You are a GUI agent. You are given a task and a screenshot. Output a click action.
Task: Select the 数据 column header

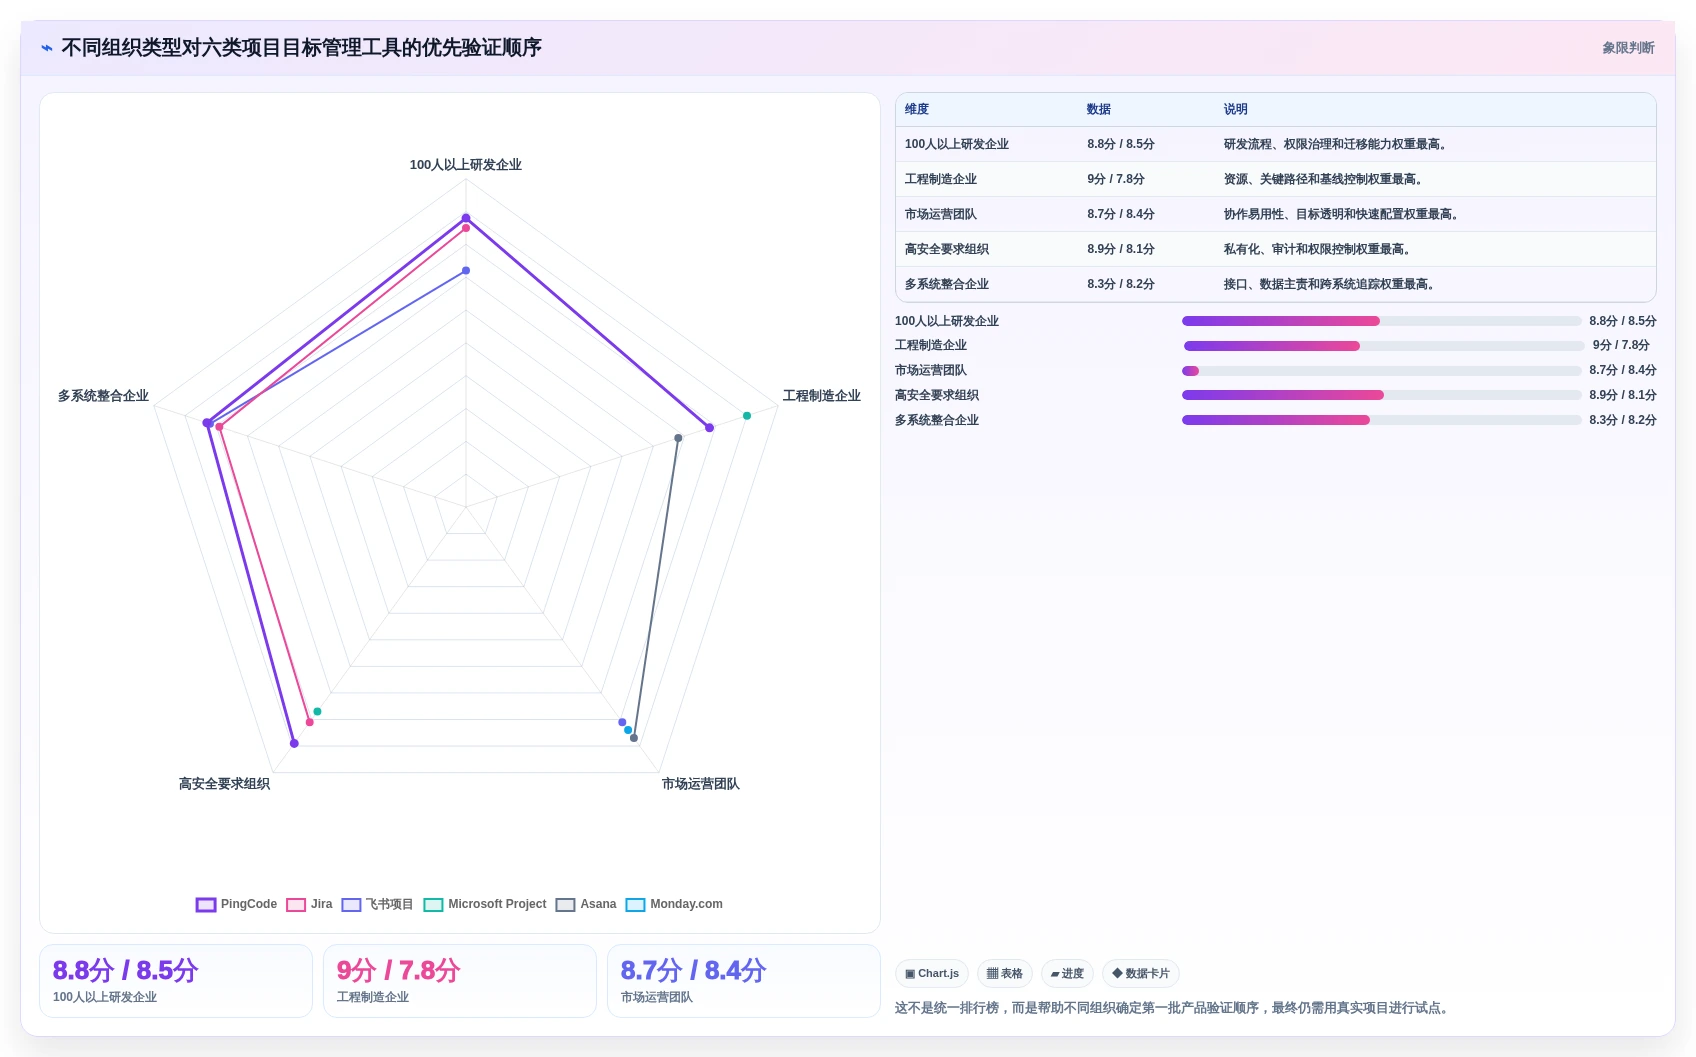(x=1099, y=109)
